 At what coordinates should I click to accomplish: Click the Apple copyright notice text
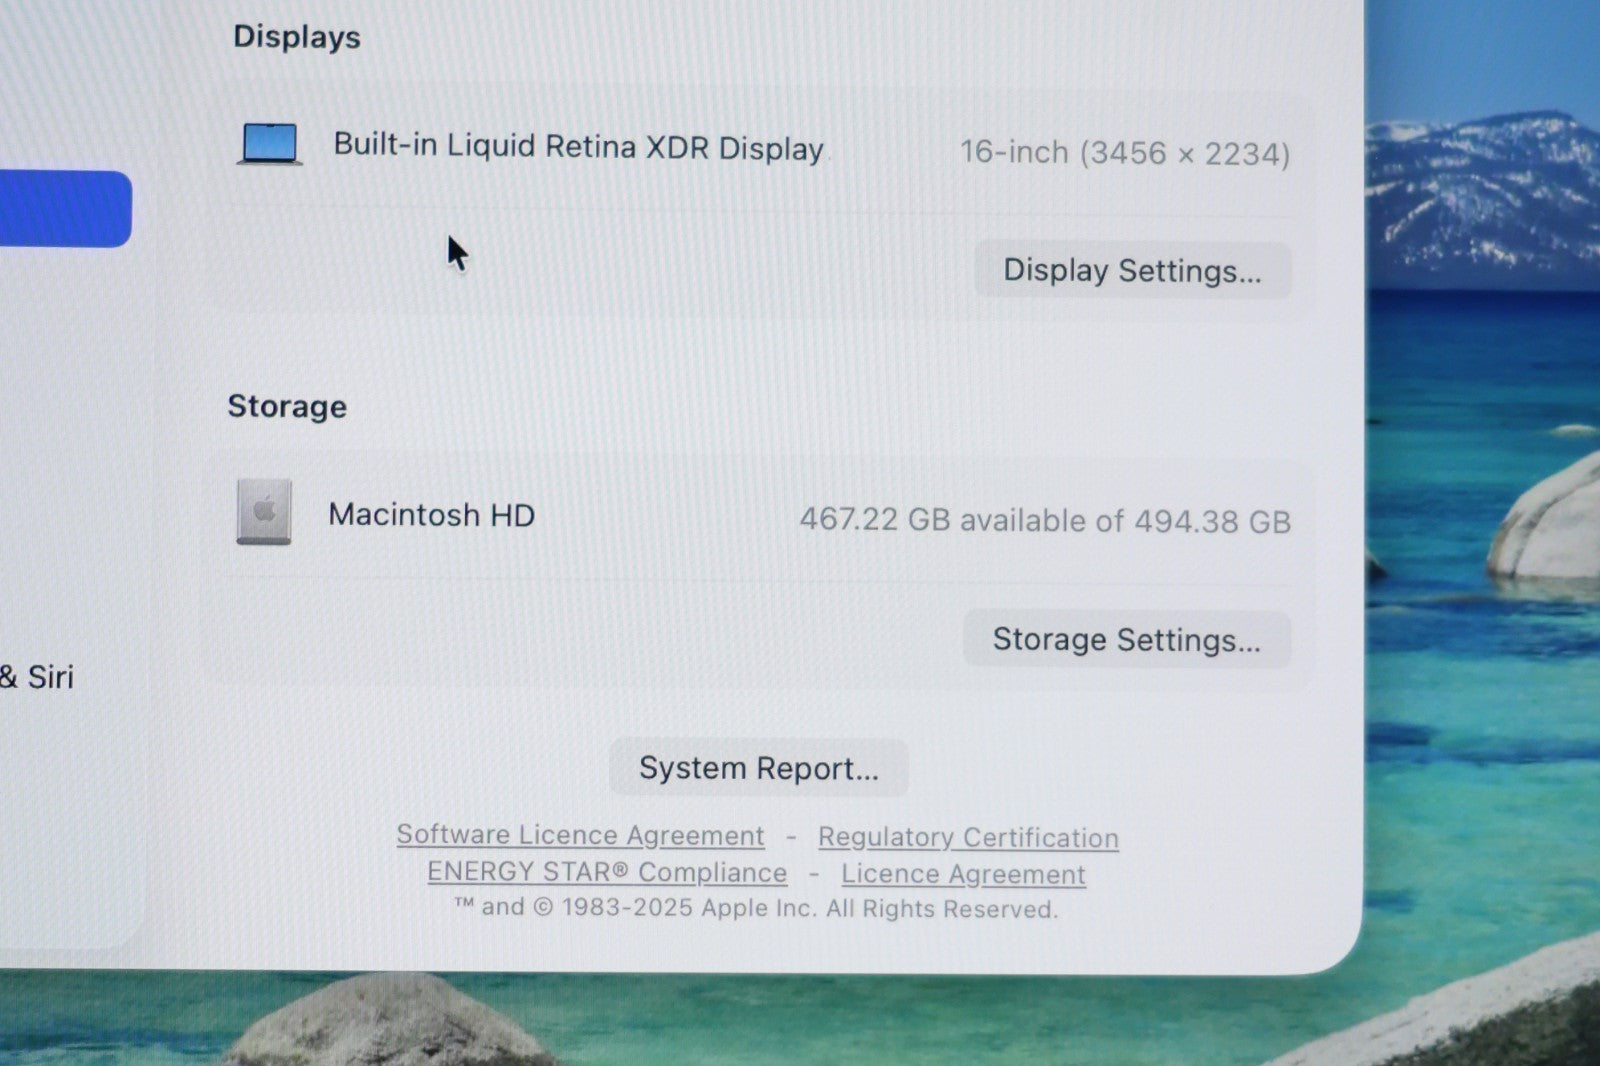pyautogui.click(x=756, y=908)
